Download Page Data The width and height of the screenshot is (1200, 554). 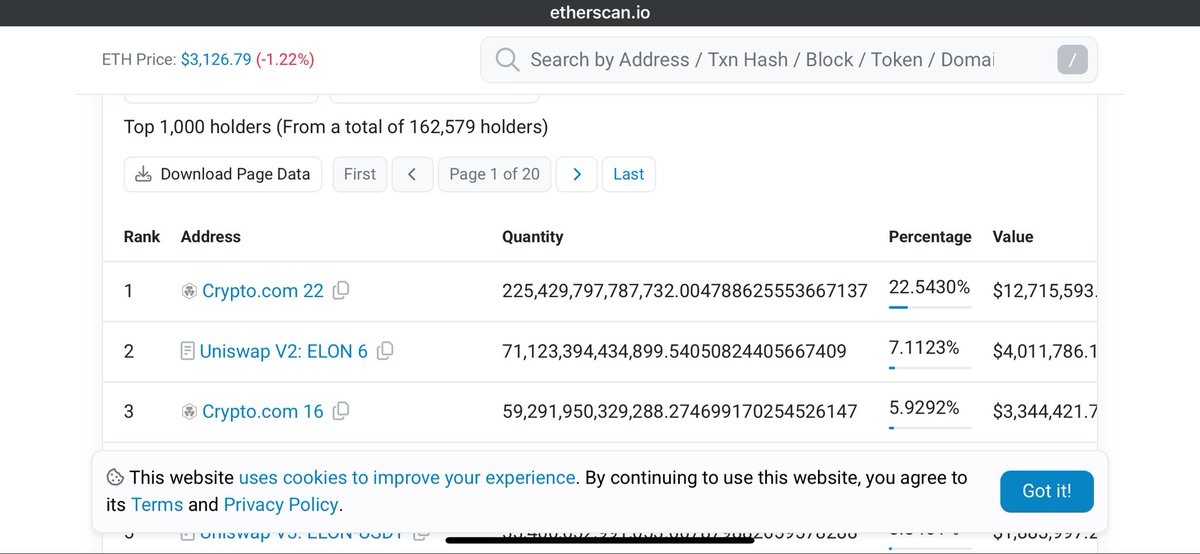223,174
